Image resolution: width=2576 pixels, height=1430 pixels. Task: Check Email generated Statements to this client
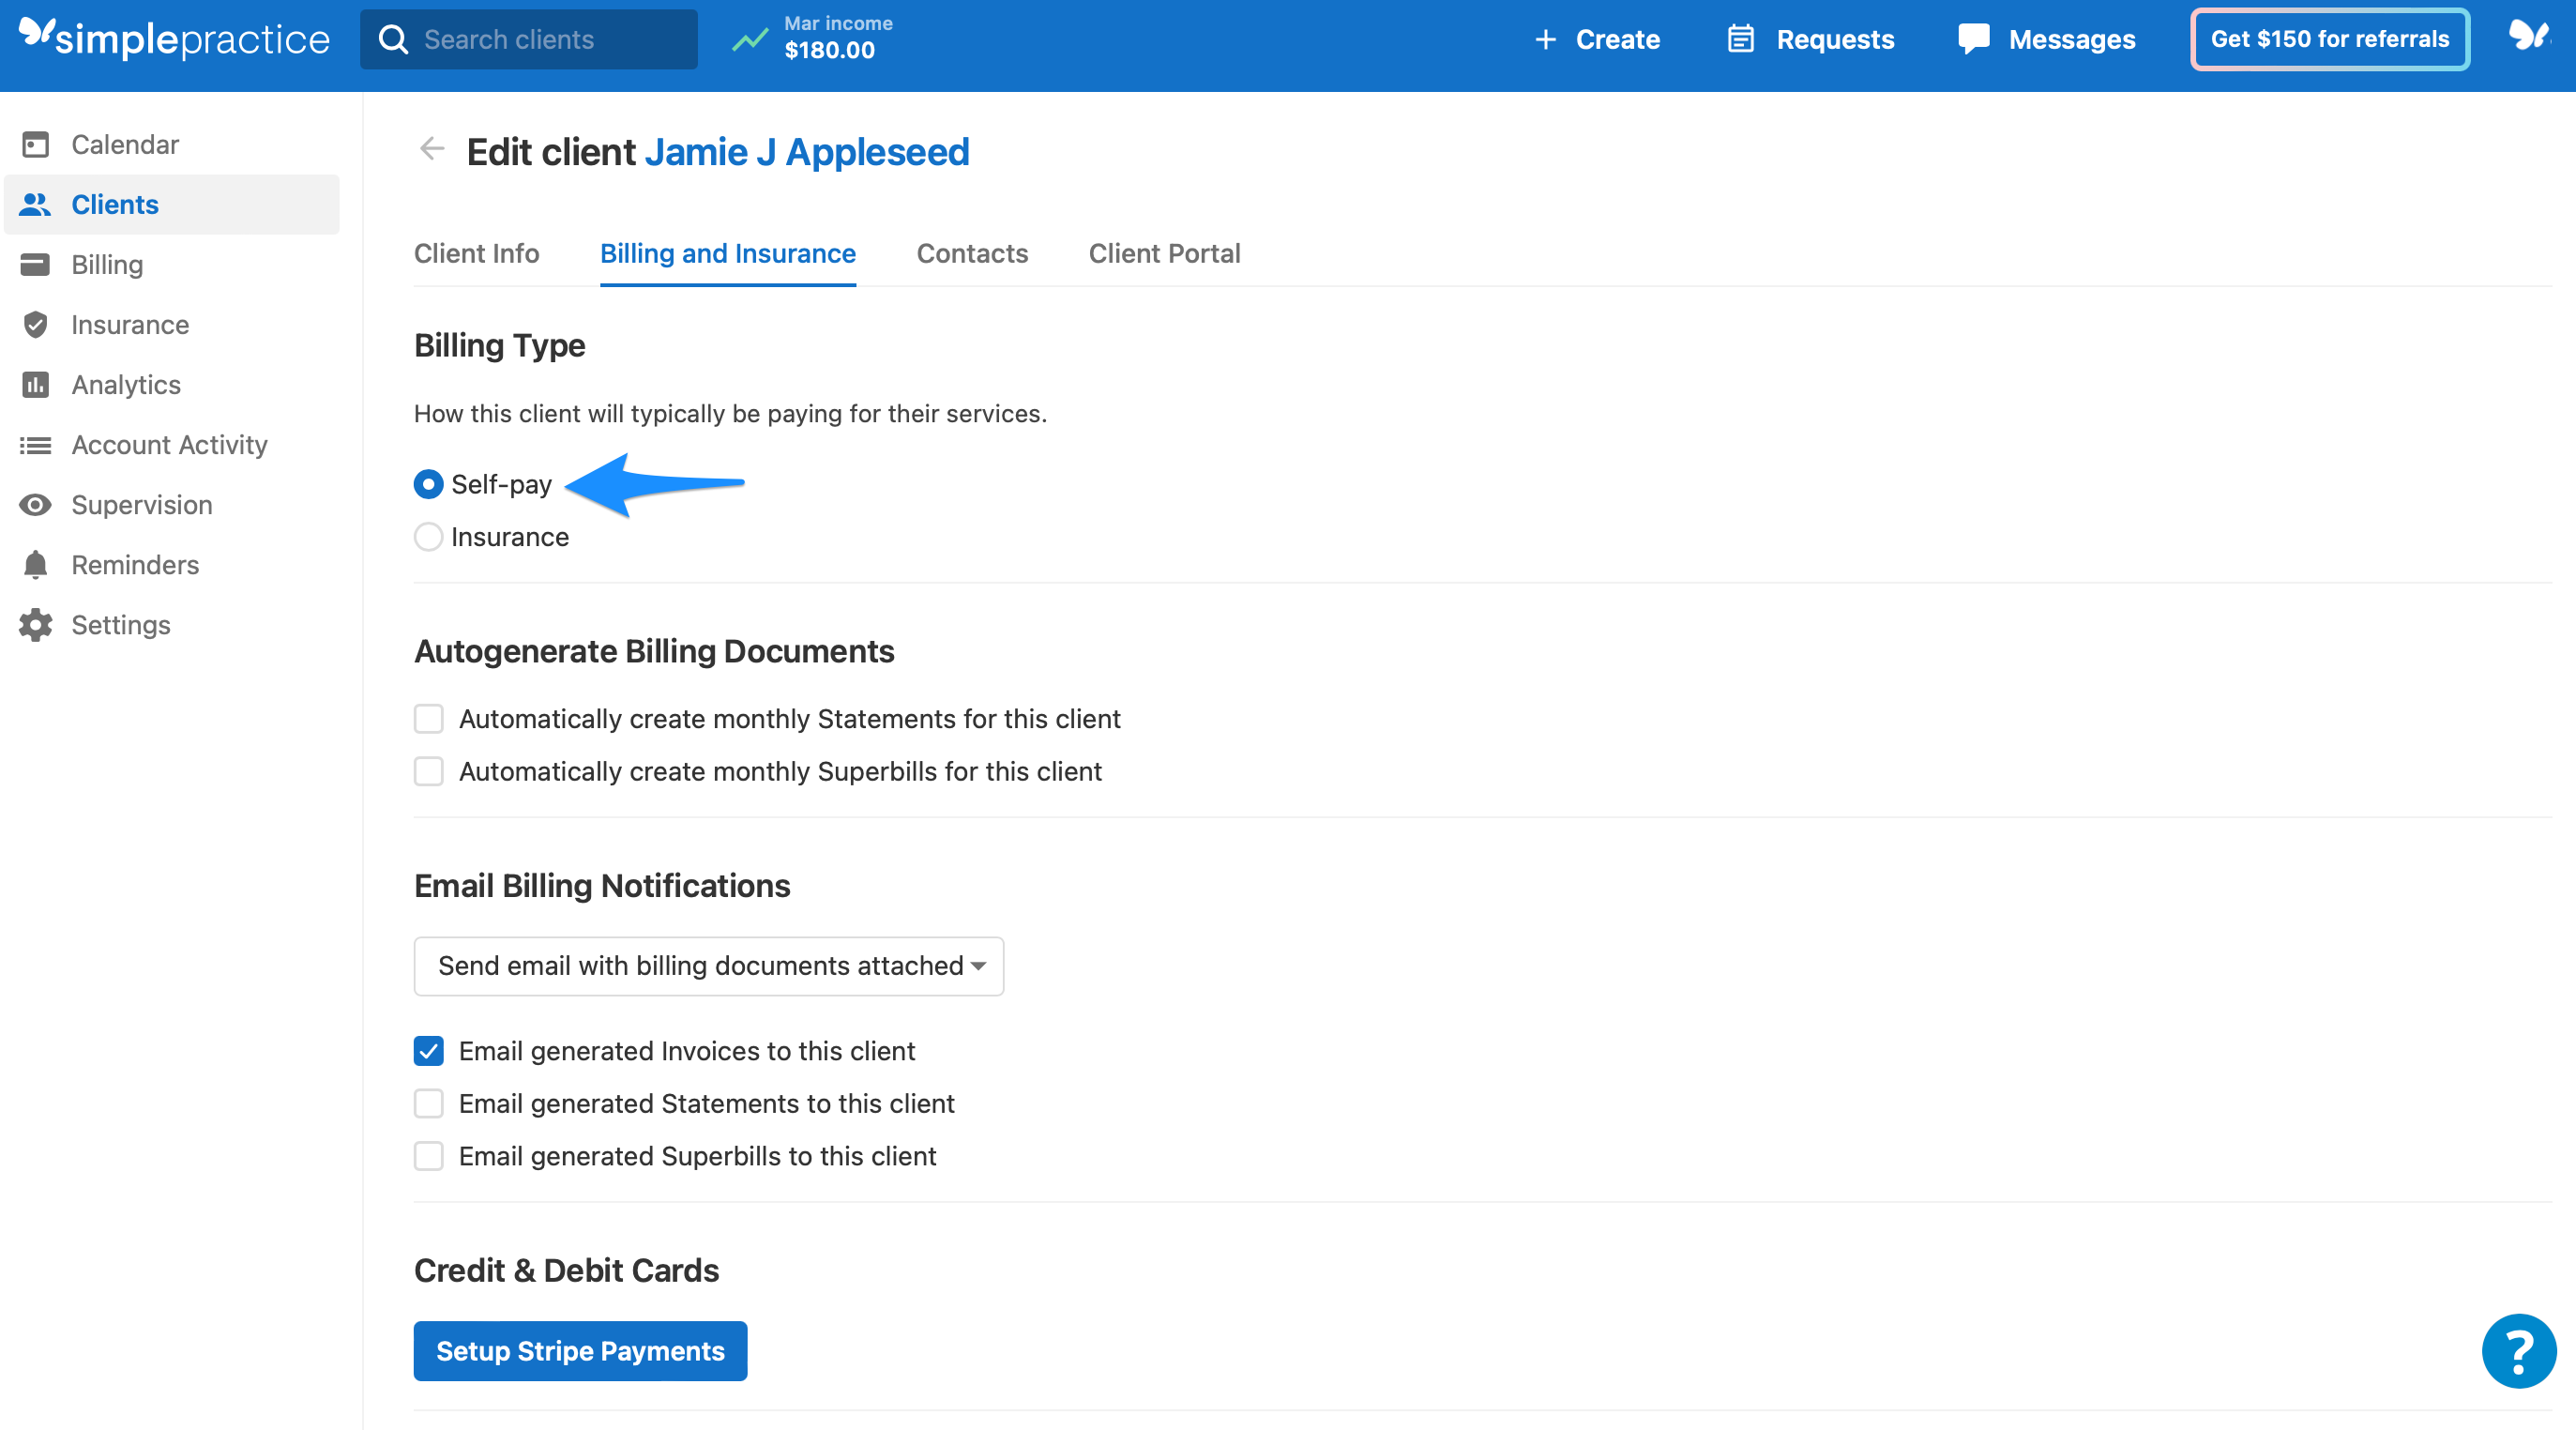click(429, 1103)
